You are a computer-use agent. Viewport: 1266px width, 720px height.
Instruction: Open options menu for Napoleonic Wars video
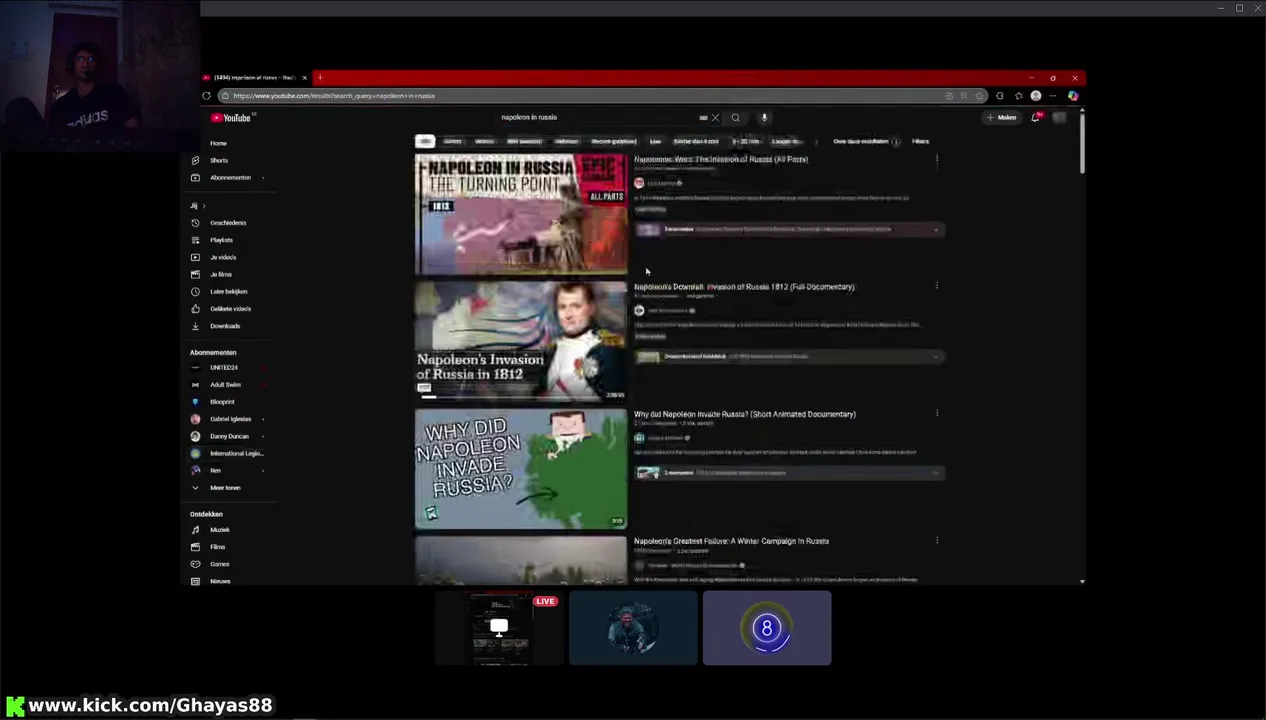(x=937, y=160)
